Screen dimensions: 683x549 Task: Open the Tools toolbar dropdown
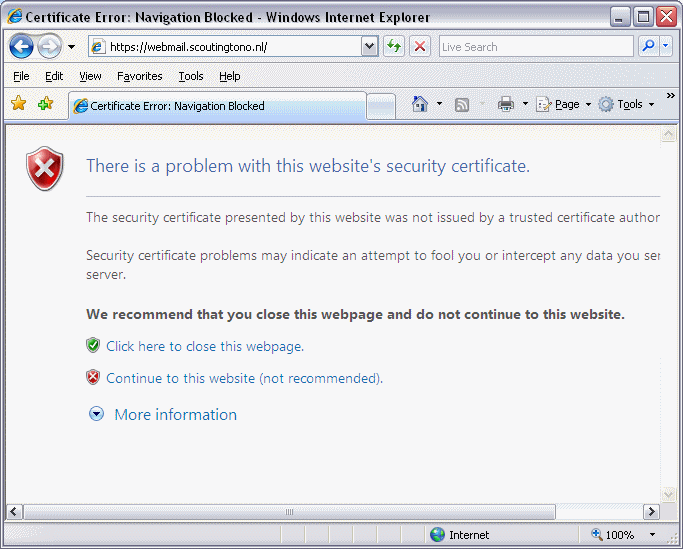coord(629,104)
